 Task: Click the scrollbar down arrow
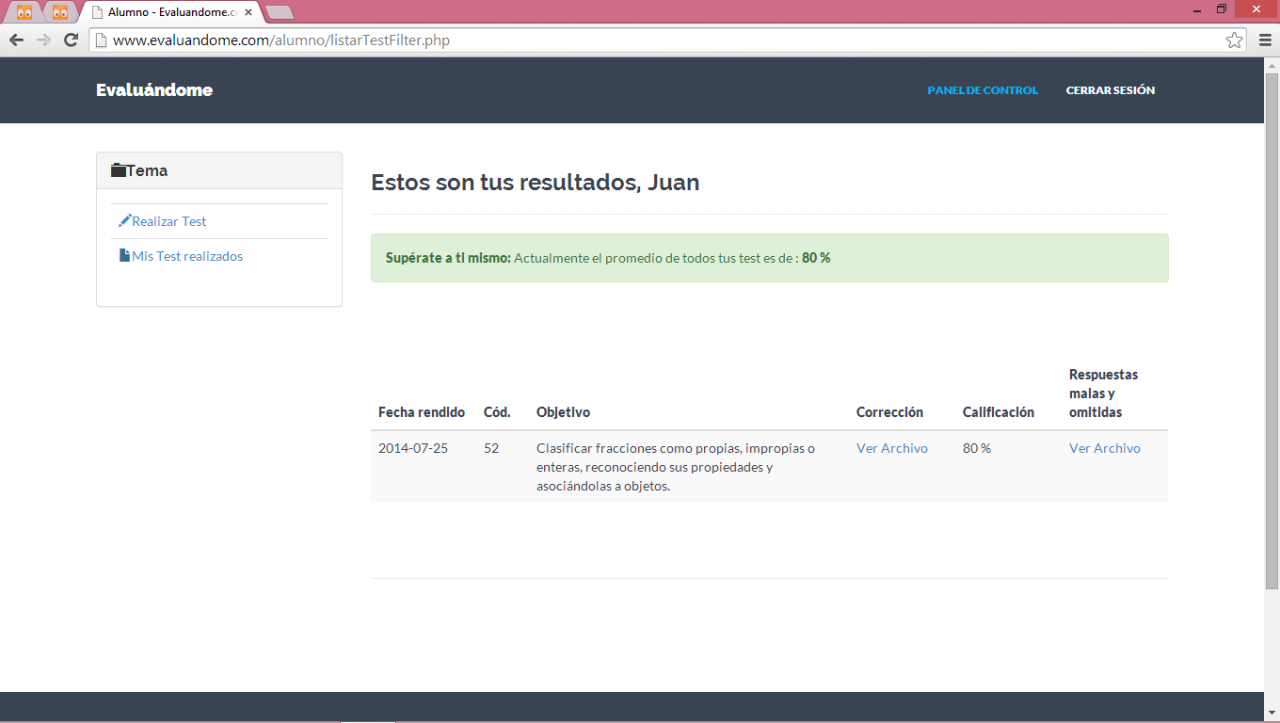point(1271,714)
